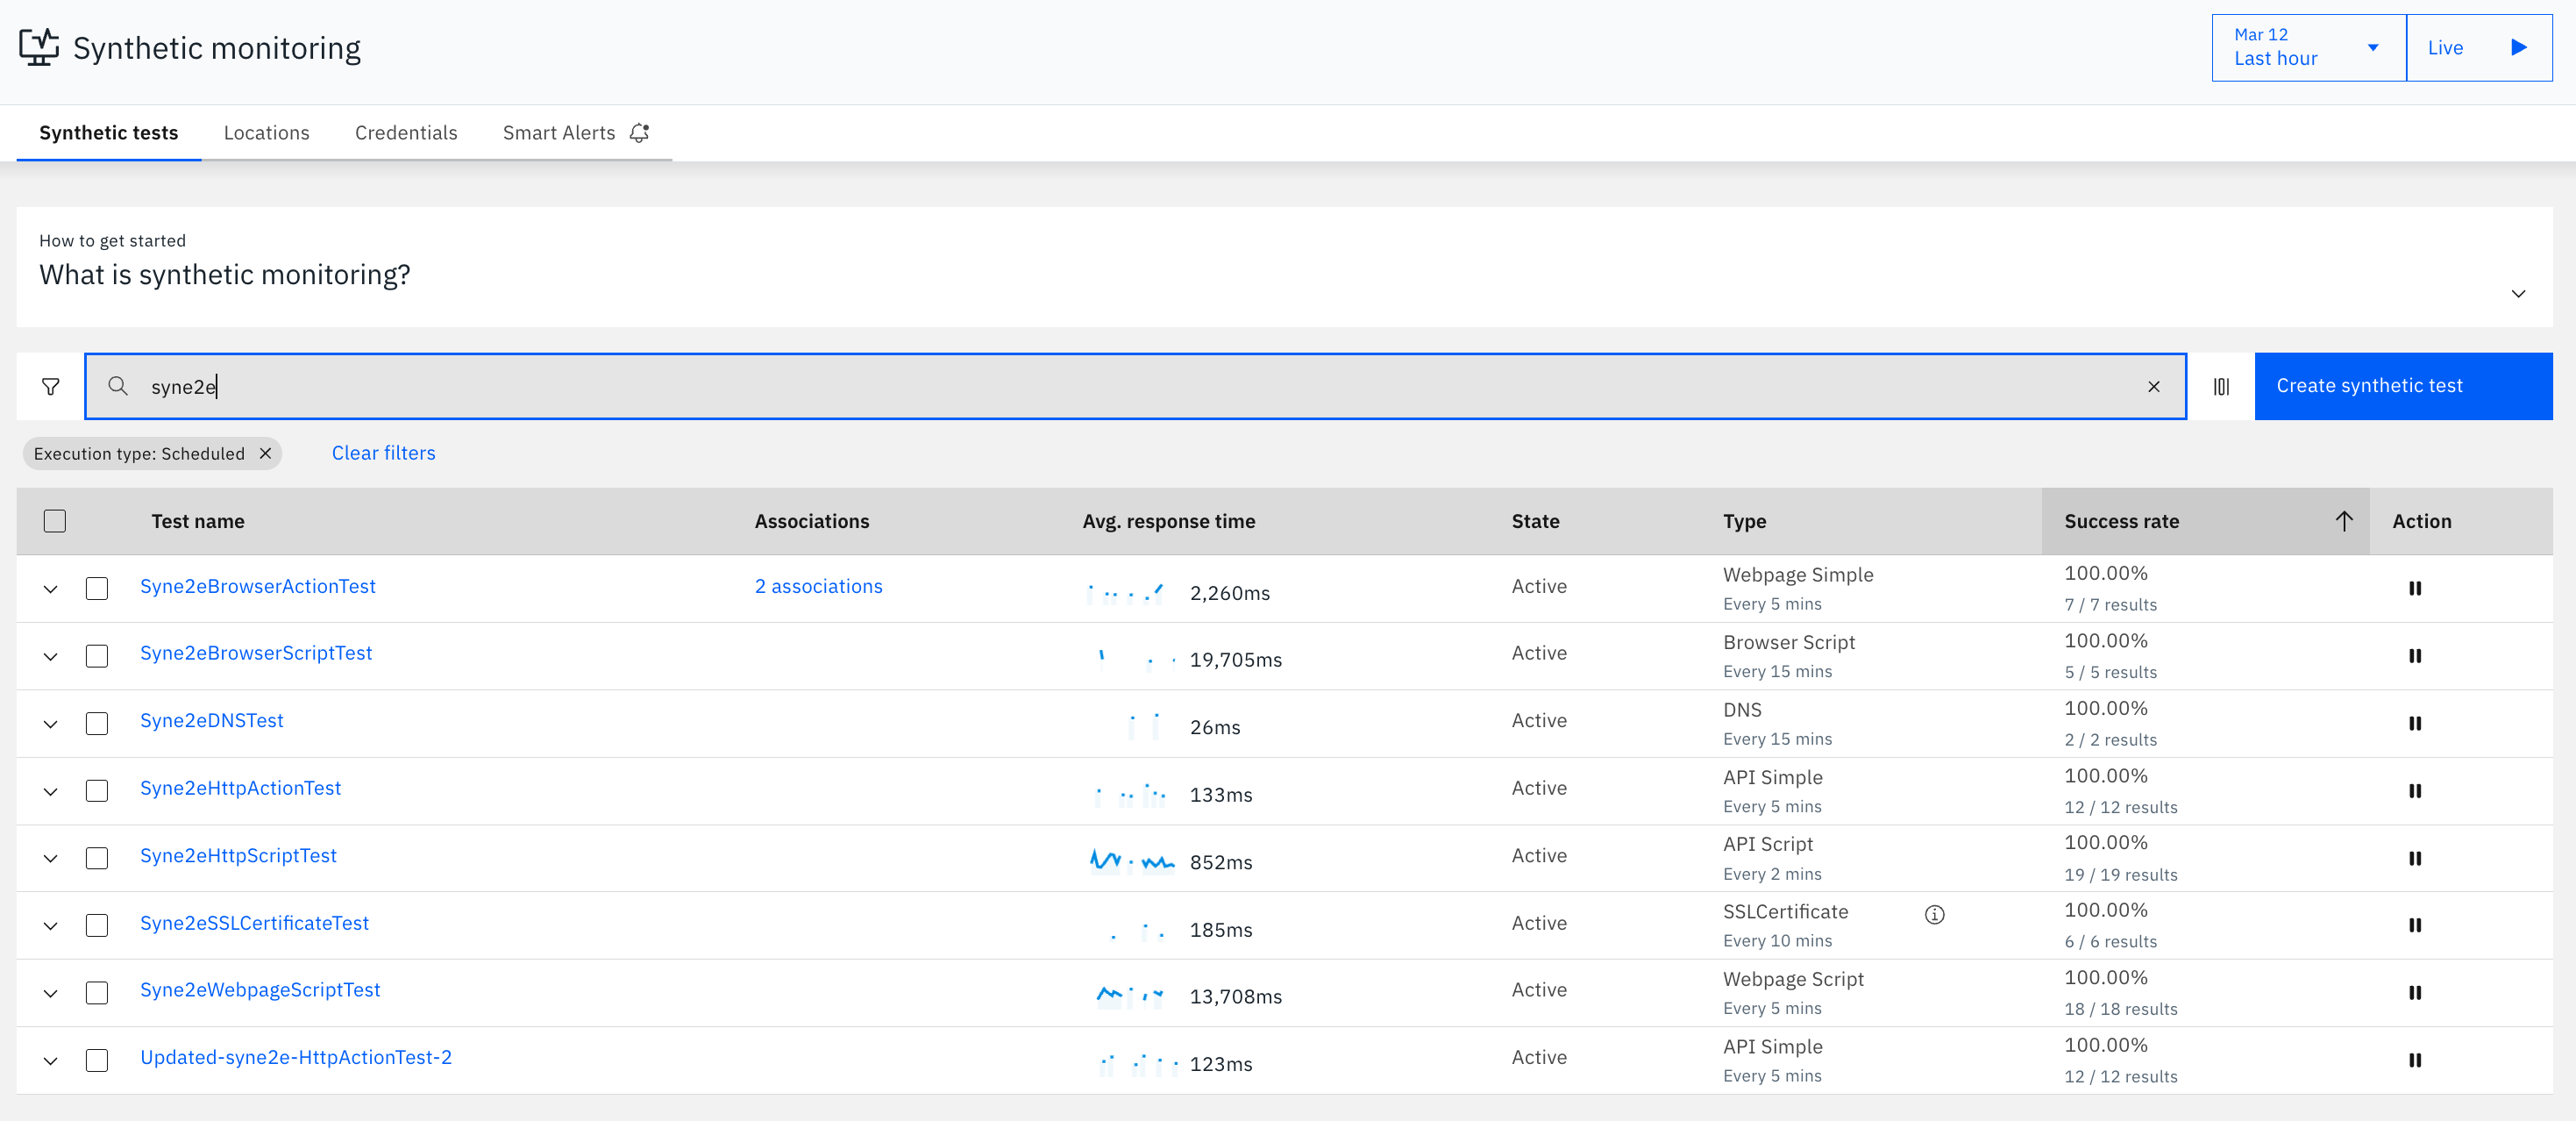
Task: Toggle the select-all tests checkbox
Action: click(x=55, y=521)
